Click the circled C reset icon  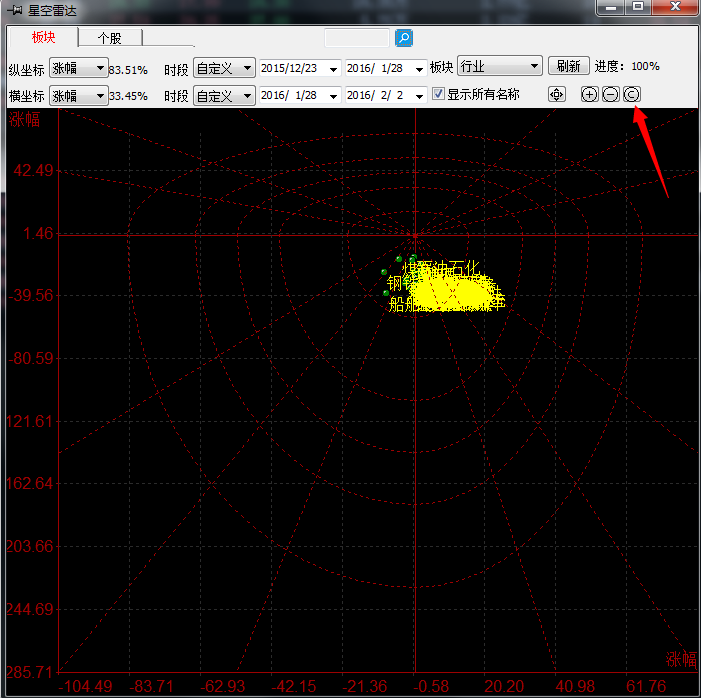tap(631, 95)
